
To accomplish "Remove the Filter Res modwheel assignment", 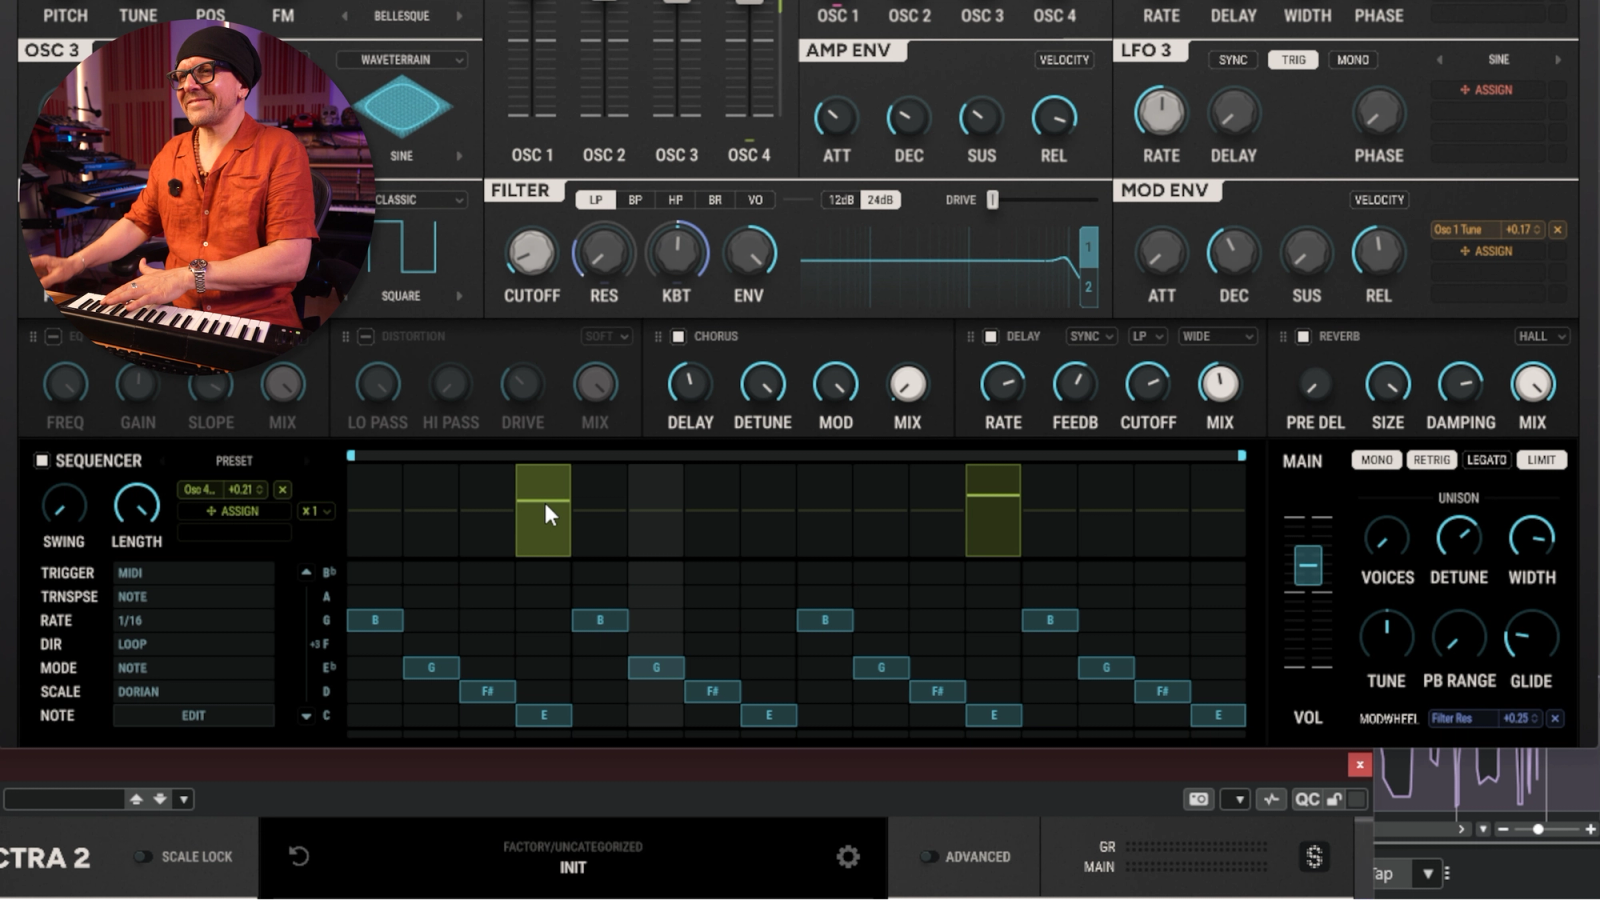I will 1555,718.
